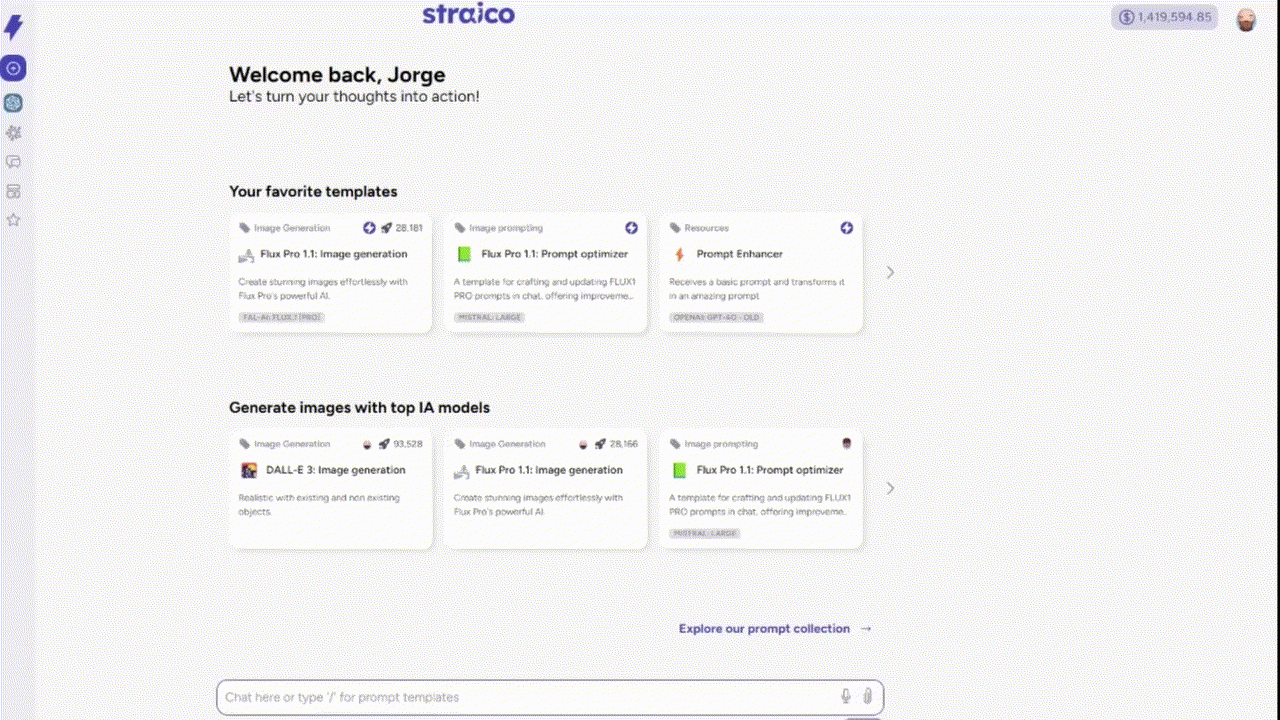Click bolt badge on favorite Flux Prompt optimizer card

tap(631, 228)
